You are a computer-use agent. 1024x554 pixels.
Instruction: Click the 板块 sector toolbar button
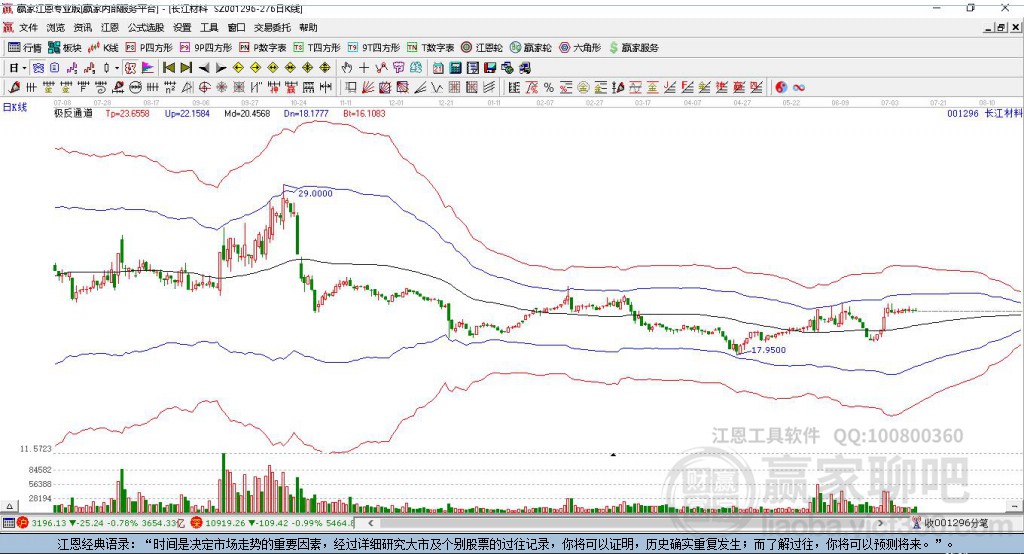(65, 48)
